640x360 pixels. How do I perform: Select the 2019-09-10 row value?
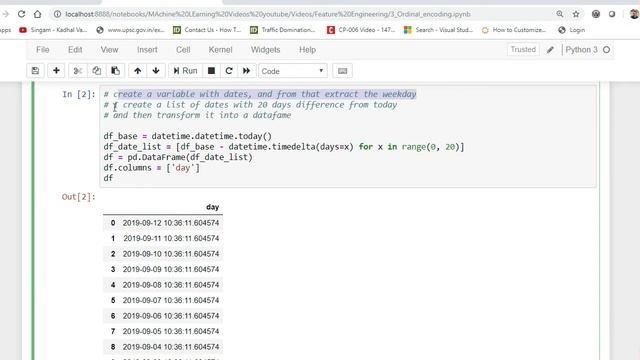171,254
